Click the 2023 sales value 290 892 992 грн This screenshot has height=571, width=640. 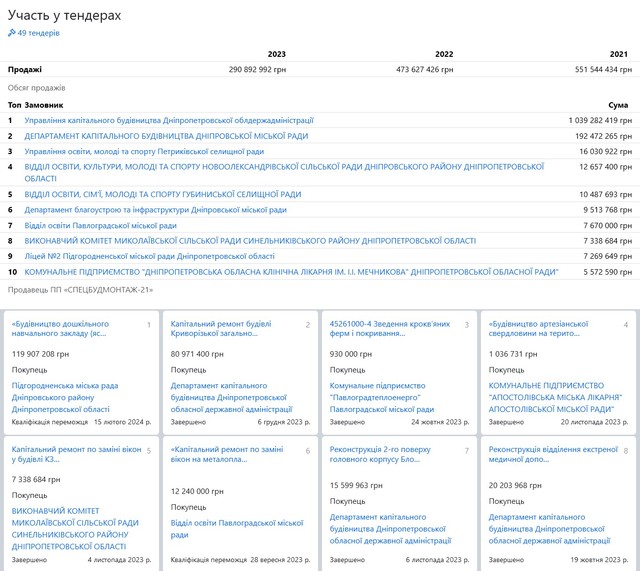(257, 69)
